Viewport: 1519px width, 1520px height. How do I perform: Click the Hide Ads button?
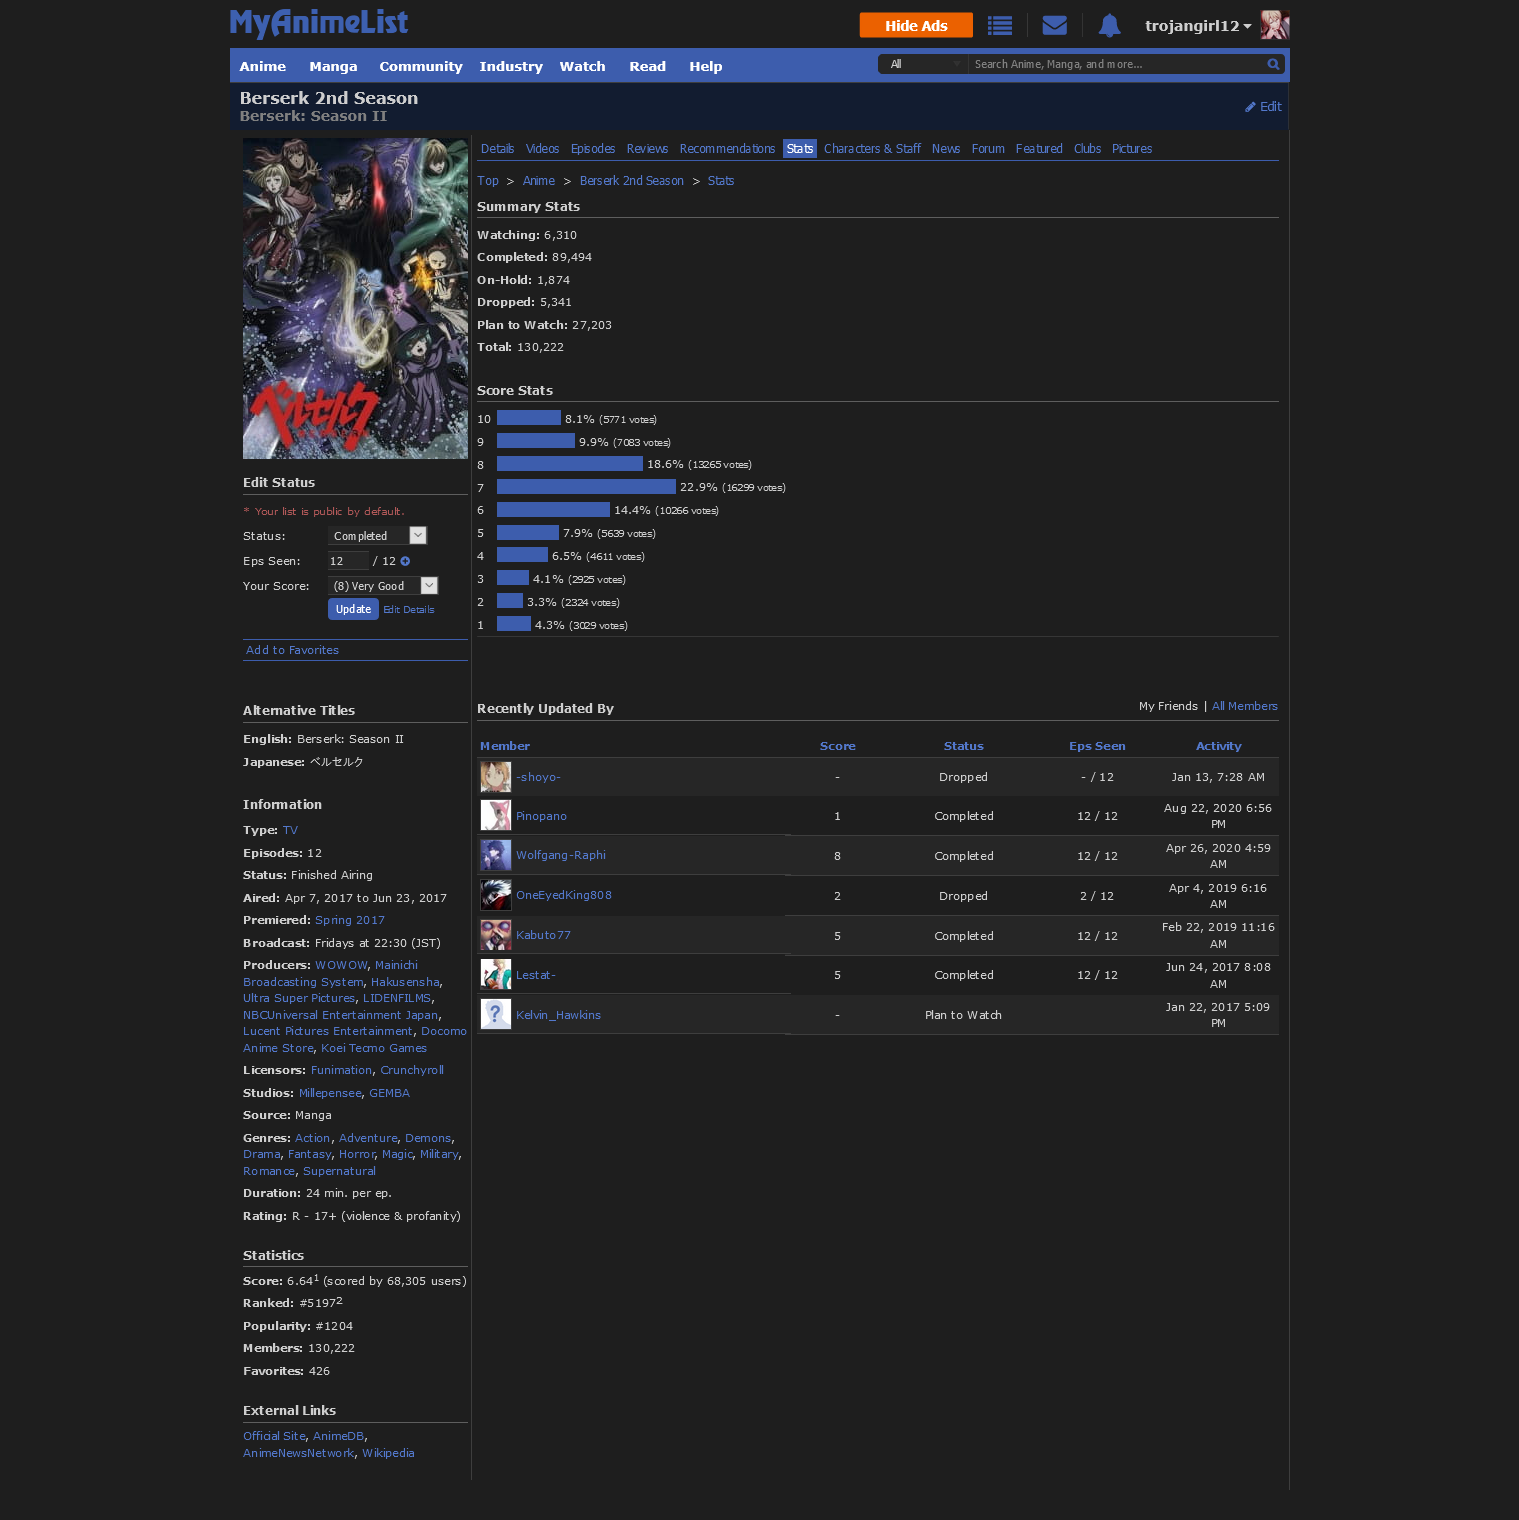click(916, 25)
